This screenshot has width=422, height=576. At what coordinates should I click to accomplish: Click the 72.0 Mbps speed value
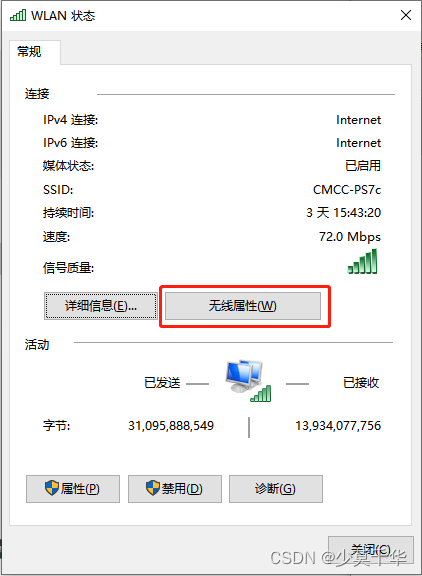pyautogui.click(x=350, y=237)
